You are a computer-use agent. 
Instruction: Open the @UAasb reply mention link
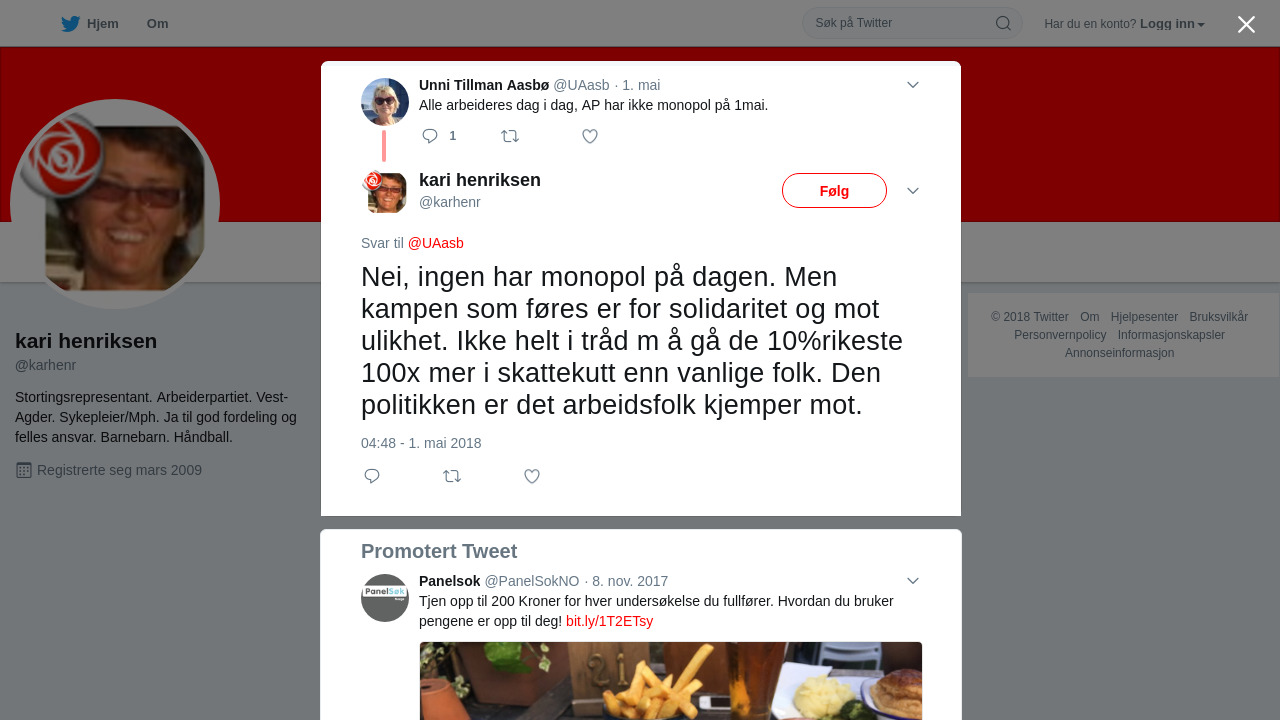coord(436,243)
